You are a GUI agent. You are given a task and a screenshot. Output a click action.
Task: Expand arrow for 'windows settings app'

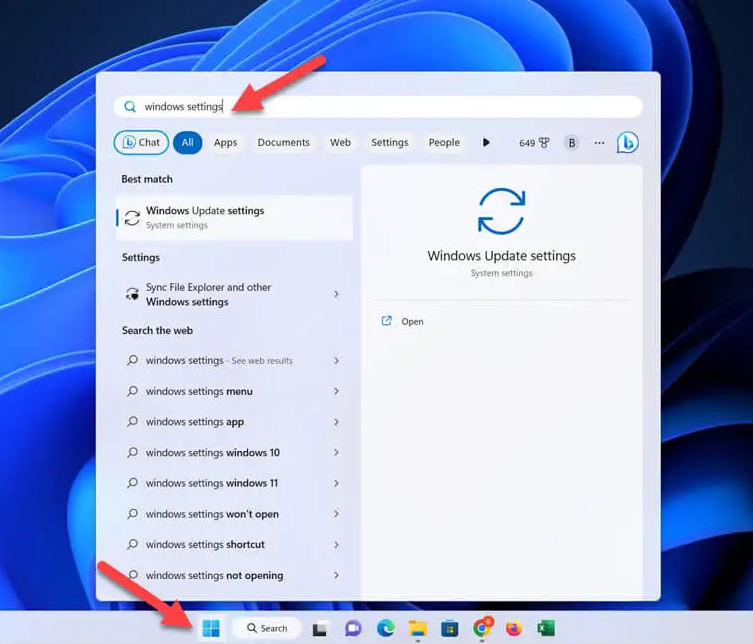[336, 422]
